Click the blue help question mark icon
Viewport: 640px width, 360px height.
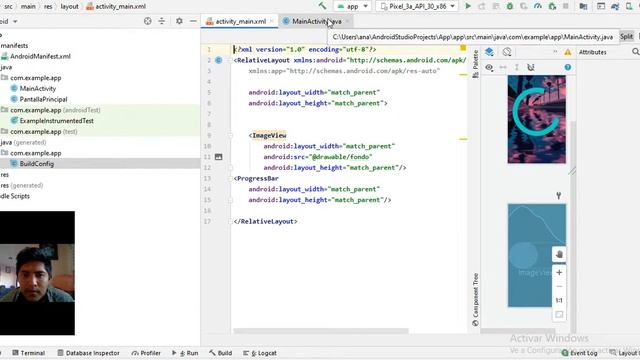[x=568, y=67]
